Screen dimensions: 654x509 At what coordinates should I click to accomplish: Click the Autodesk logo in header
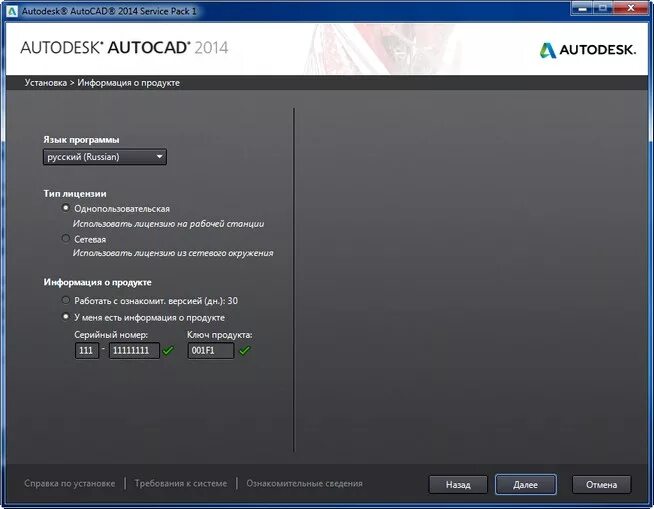click(x=588, y=50)
